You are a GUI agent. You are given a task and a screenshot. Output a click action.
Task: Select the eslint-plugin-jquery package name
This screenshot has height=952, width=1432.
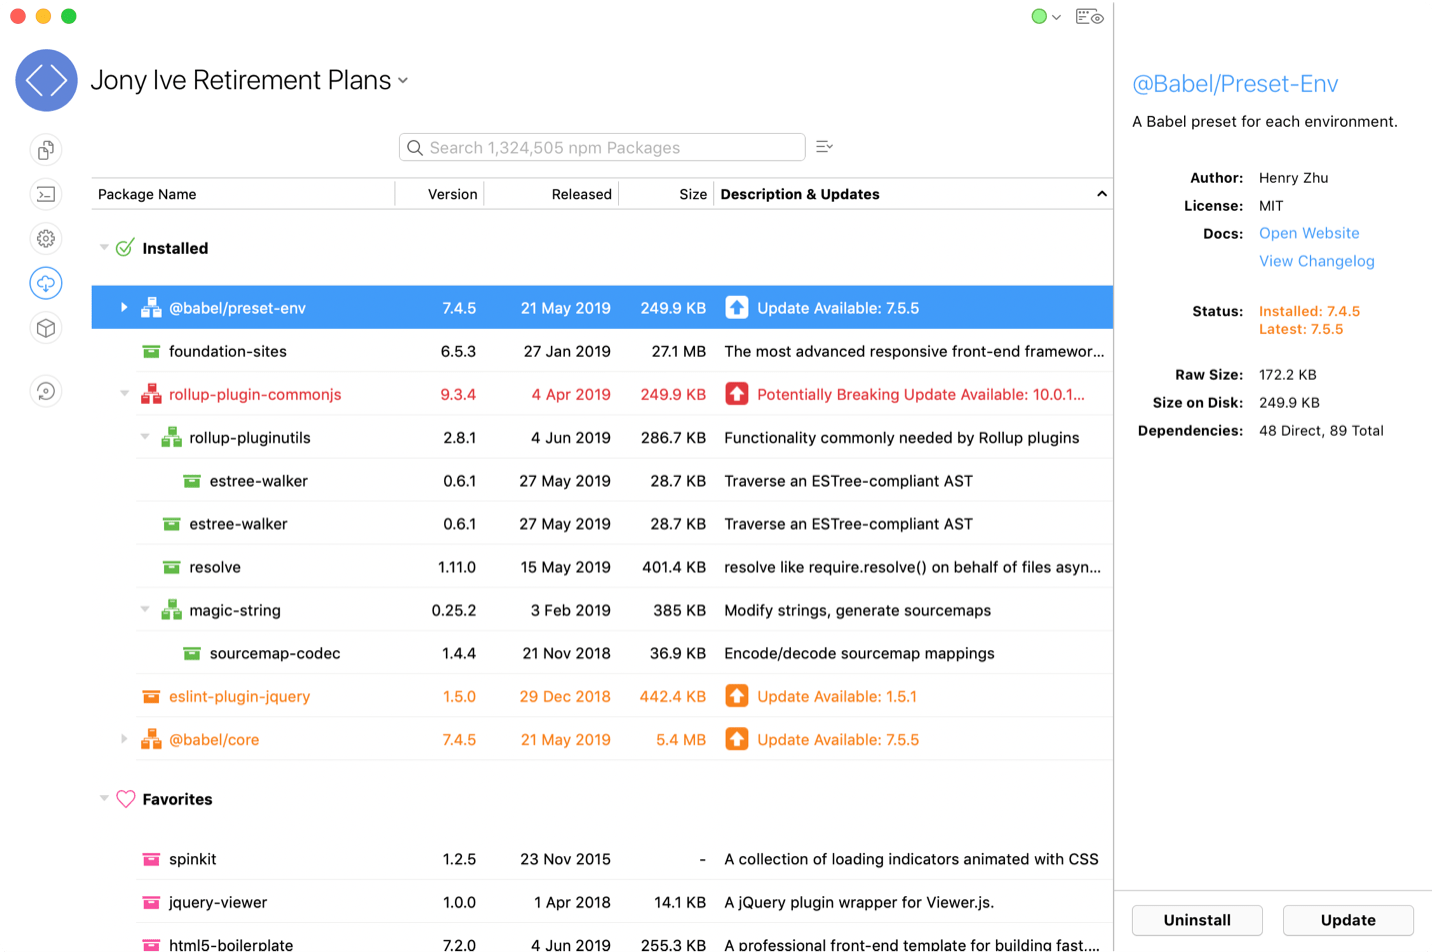240,696
